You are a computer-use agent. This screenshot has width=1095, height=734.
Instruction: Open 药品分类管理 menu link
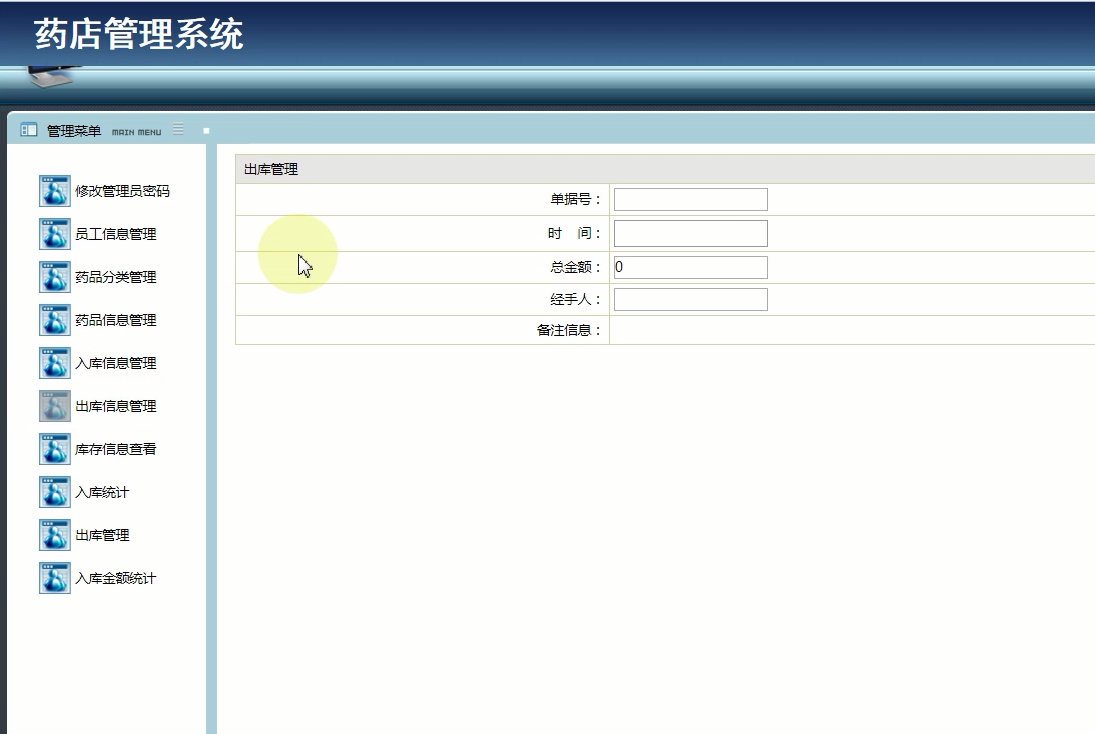point(115,277)
